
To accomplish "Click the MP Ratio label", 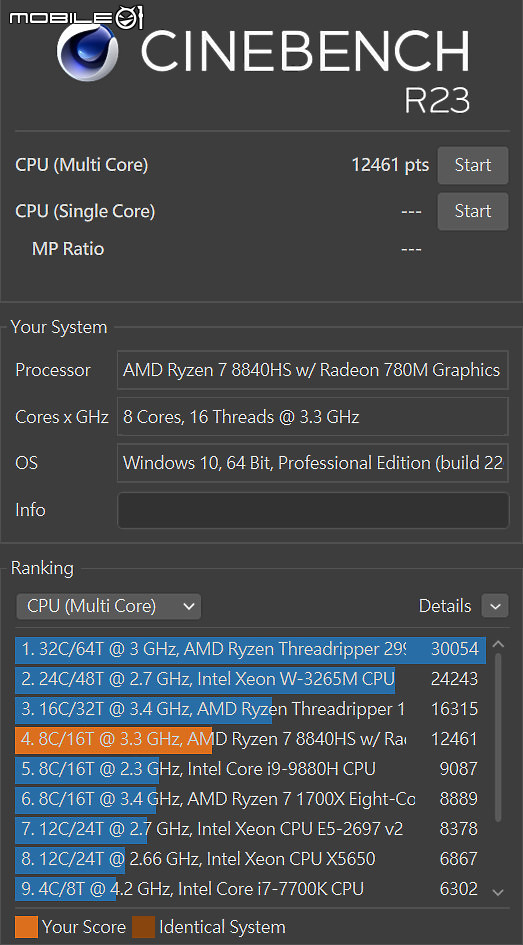I will (68, 249).
